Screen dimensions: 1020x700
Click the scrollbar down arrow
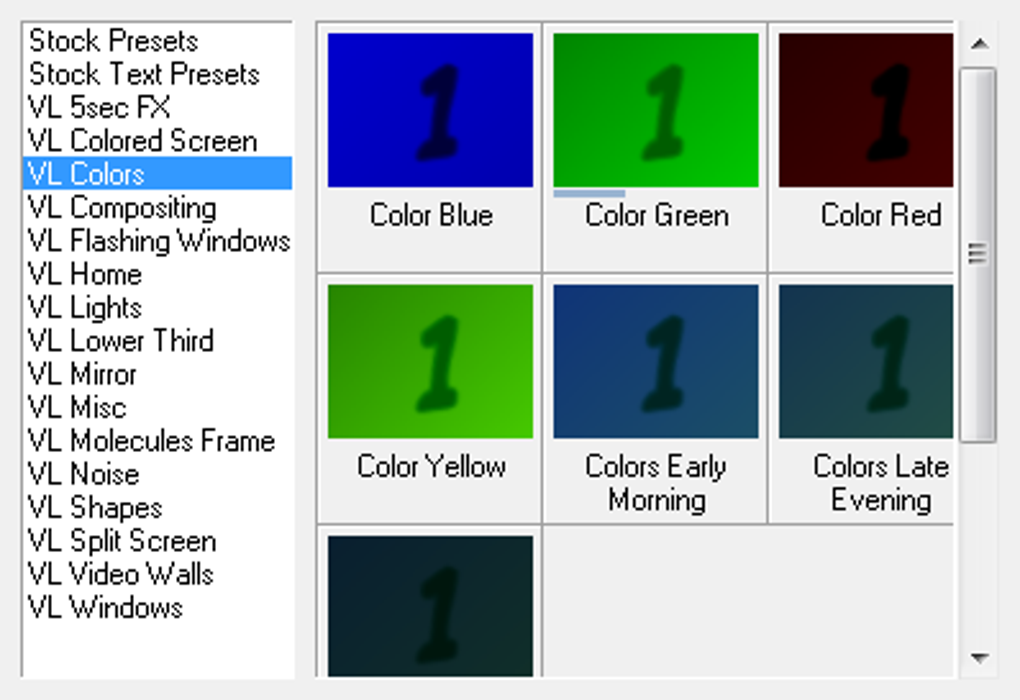[x=979, y=658]
